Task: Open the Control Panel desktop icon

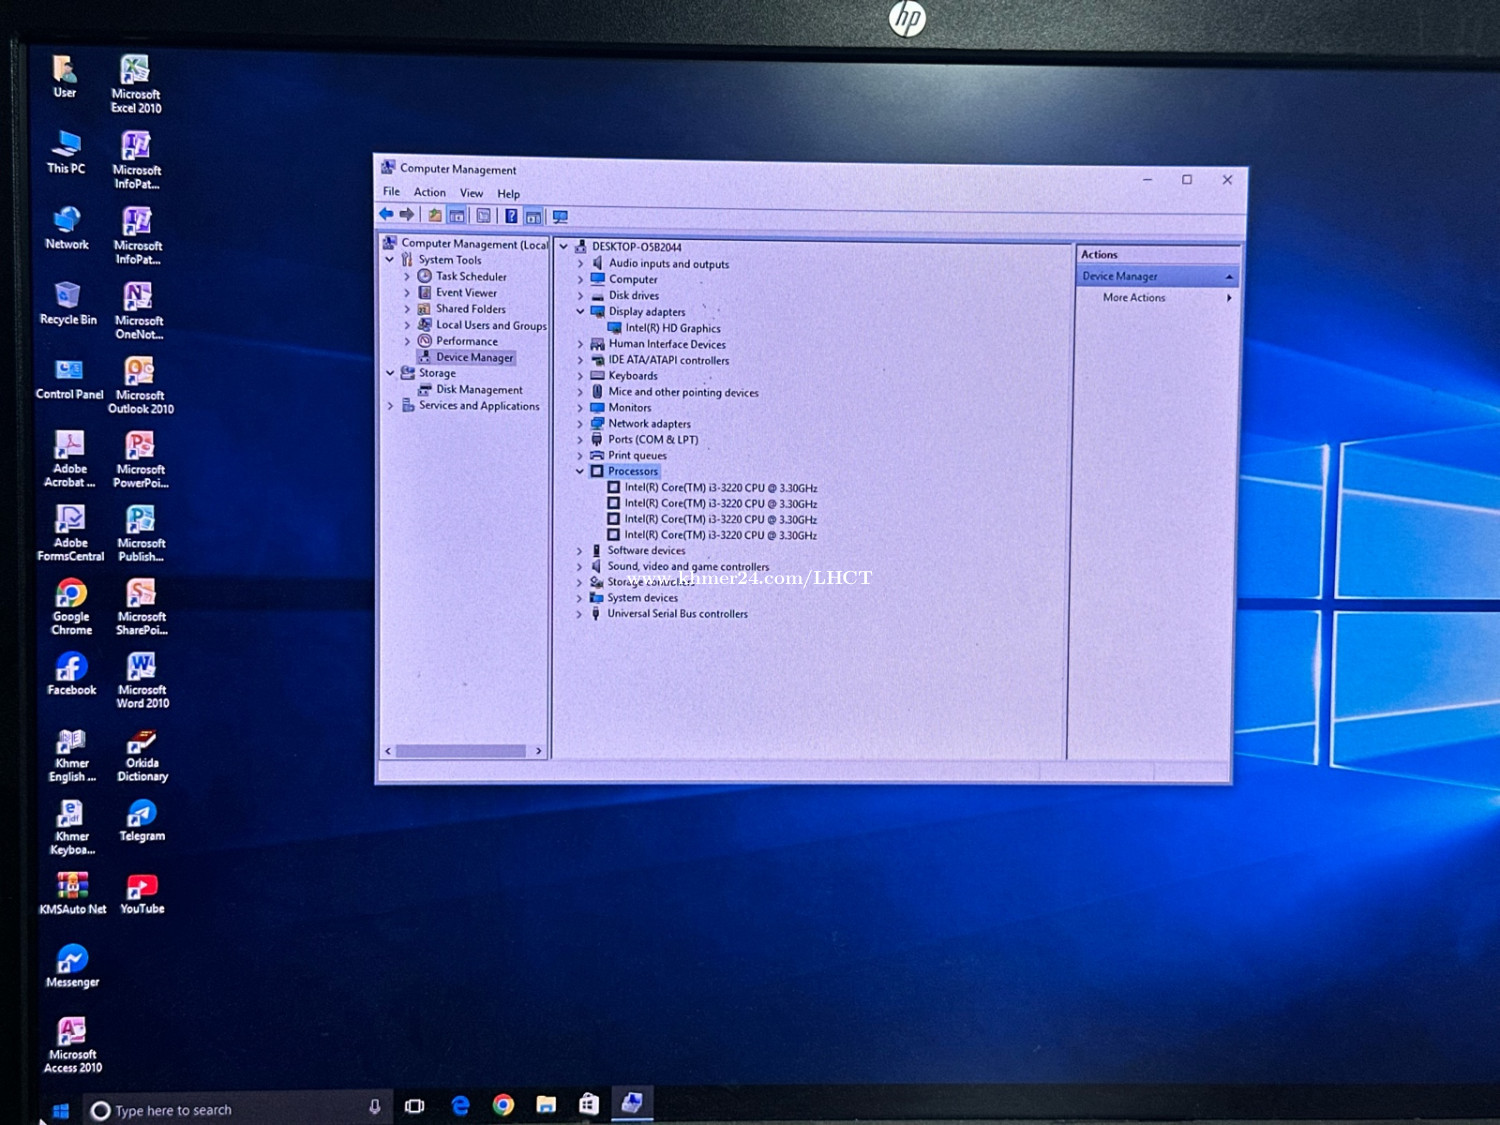Action: pyautogui.click(x=69, y=379)
